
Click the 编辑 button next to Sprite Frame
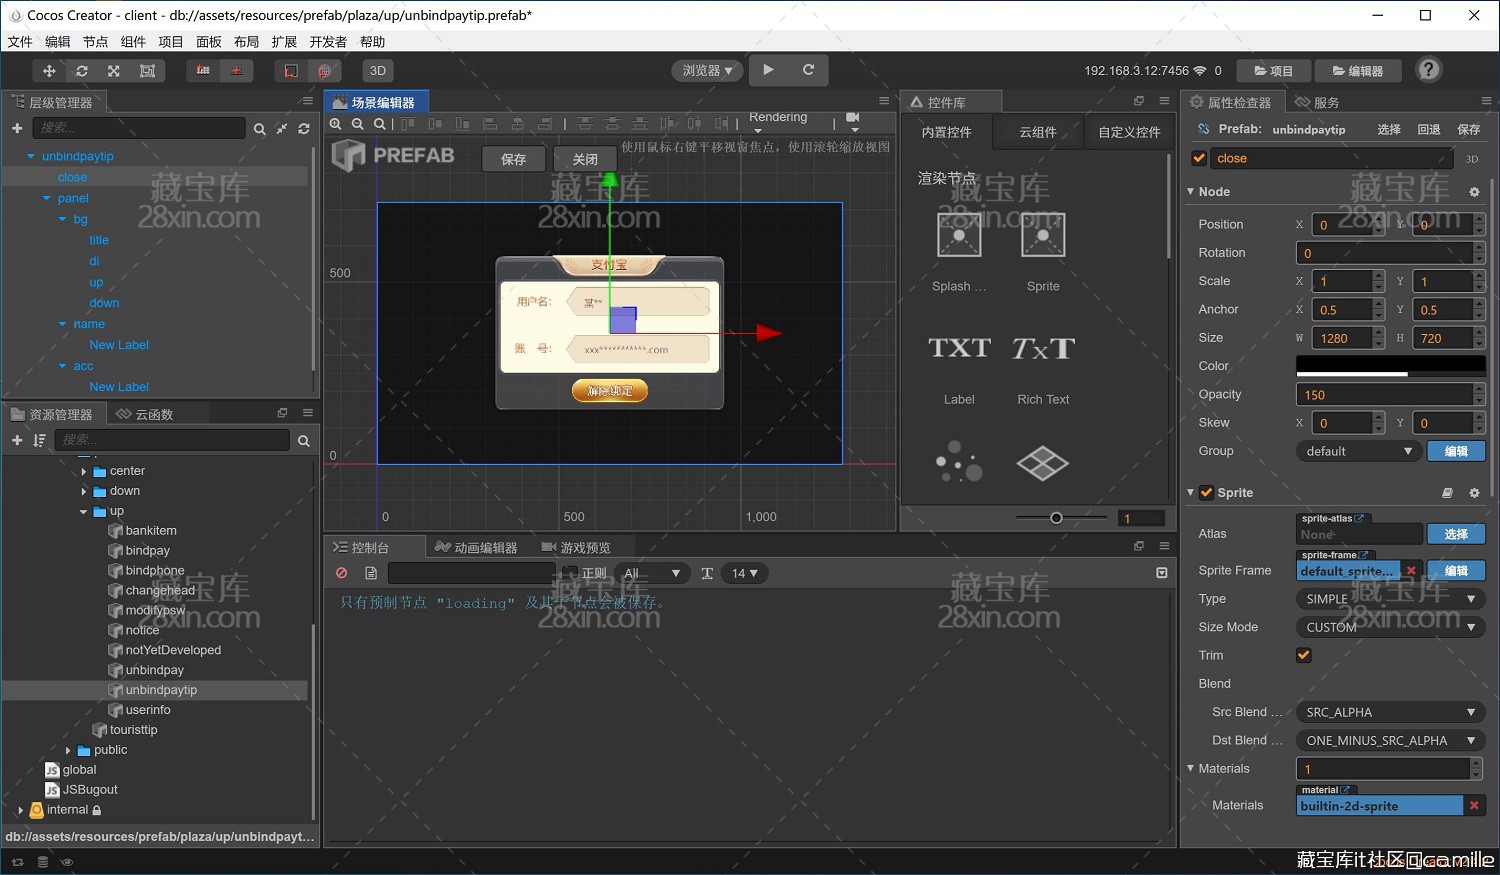(1456, 571)
